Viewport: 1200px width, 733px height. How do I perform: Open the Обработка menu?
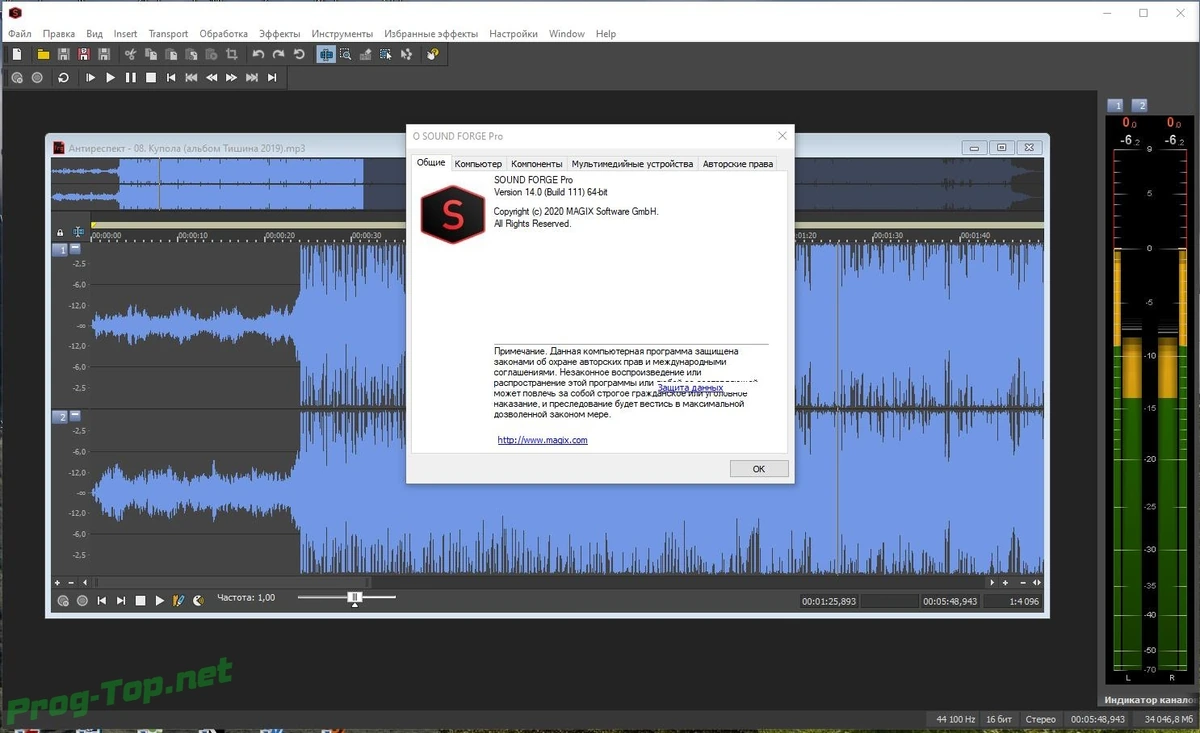point(223,33)
